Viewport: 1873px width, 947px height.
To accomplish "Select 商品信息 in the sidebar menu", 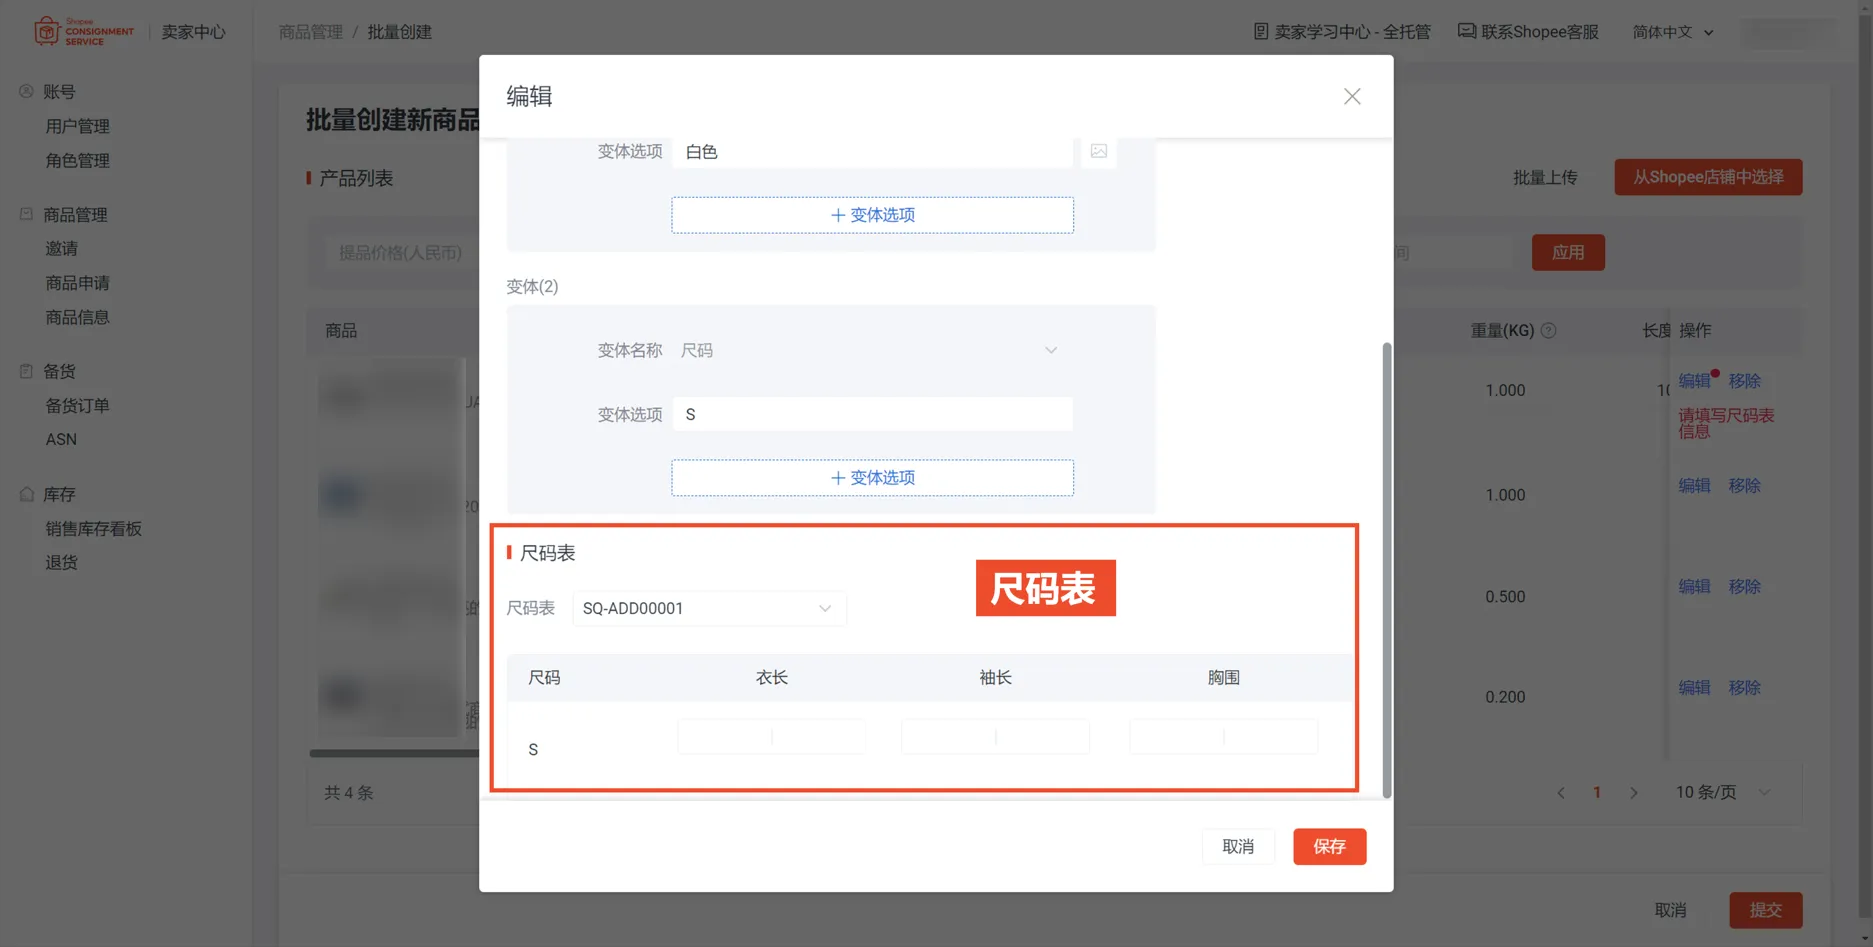I will 77,317.
